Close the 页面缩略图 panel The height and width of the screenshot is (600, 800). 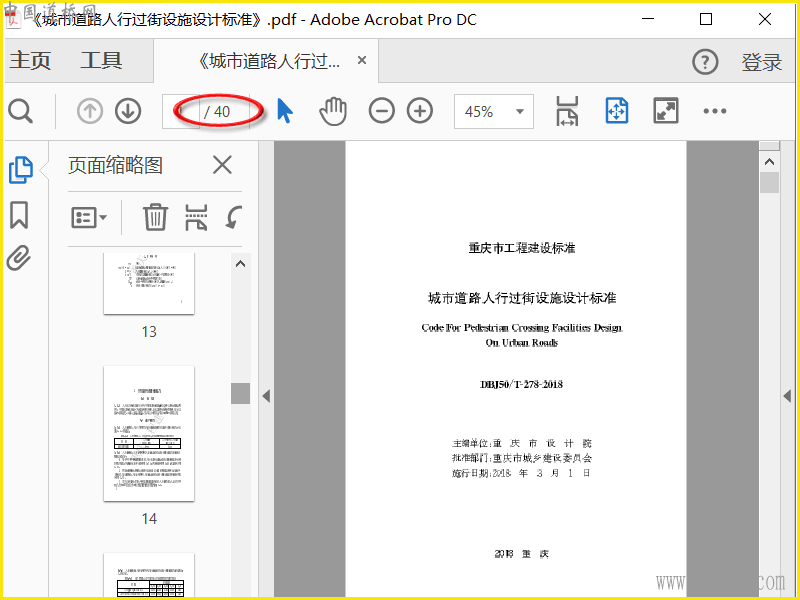click(x=222, y=165)
